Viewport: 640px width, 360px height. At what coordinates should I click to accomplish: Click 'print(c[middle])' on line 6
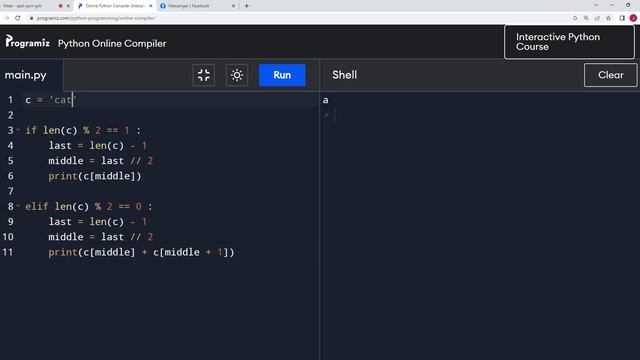(x=95, y=176)
